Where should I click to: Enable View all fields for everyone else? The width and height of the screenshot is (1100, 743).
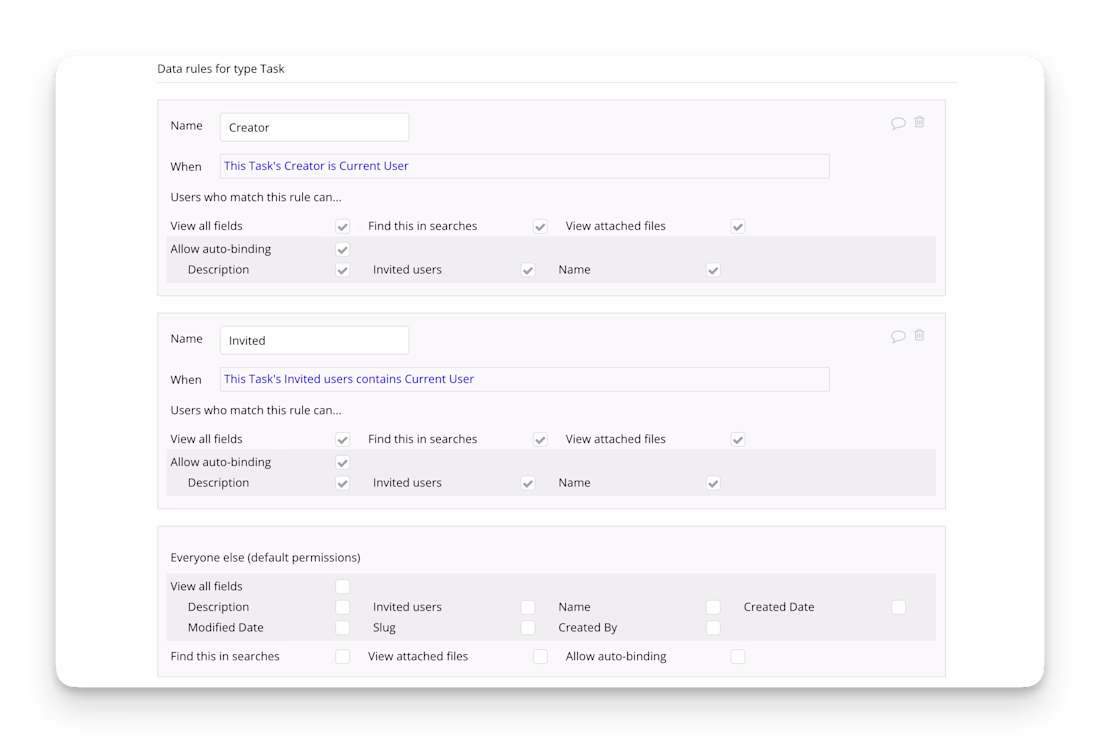(343, 587)
